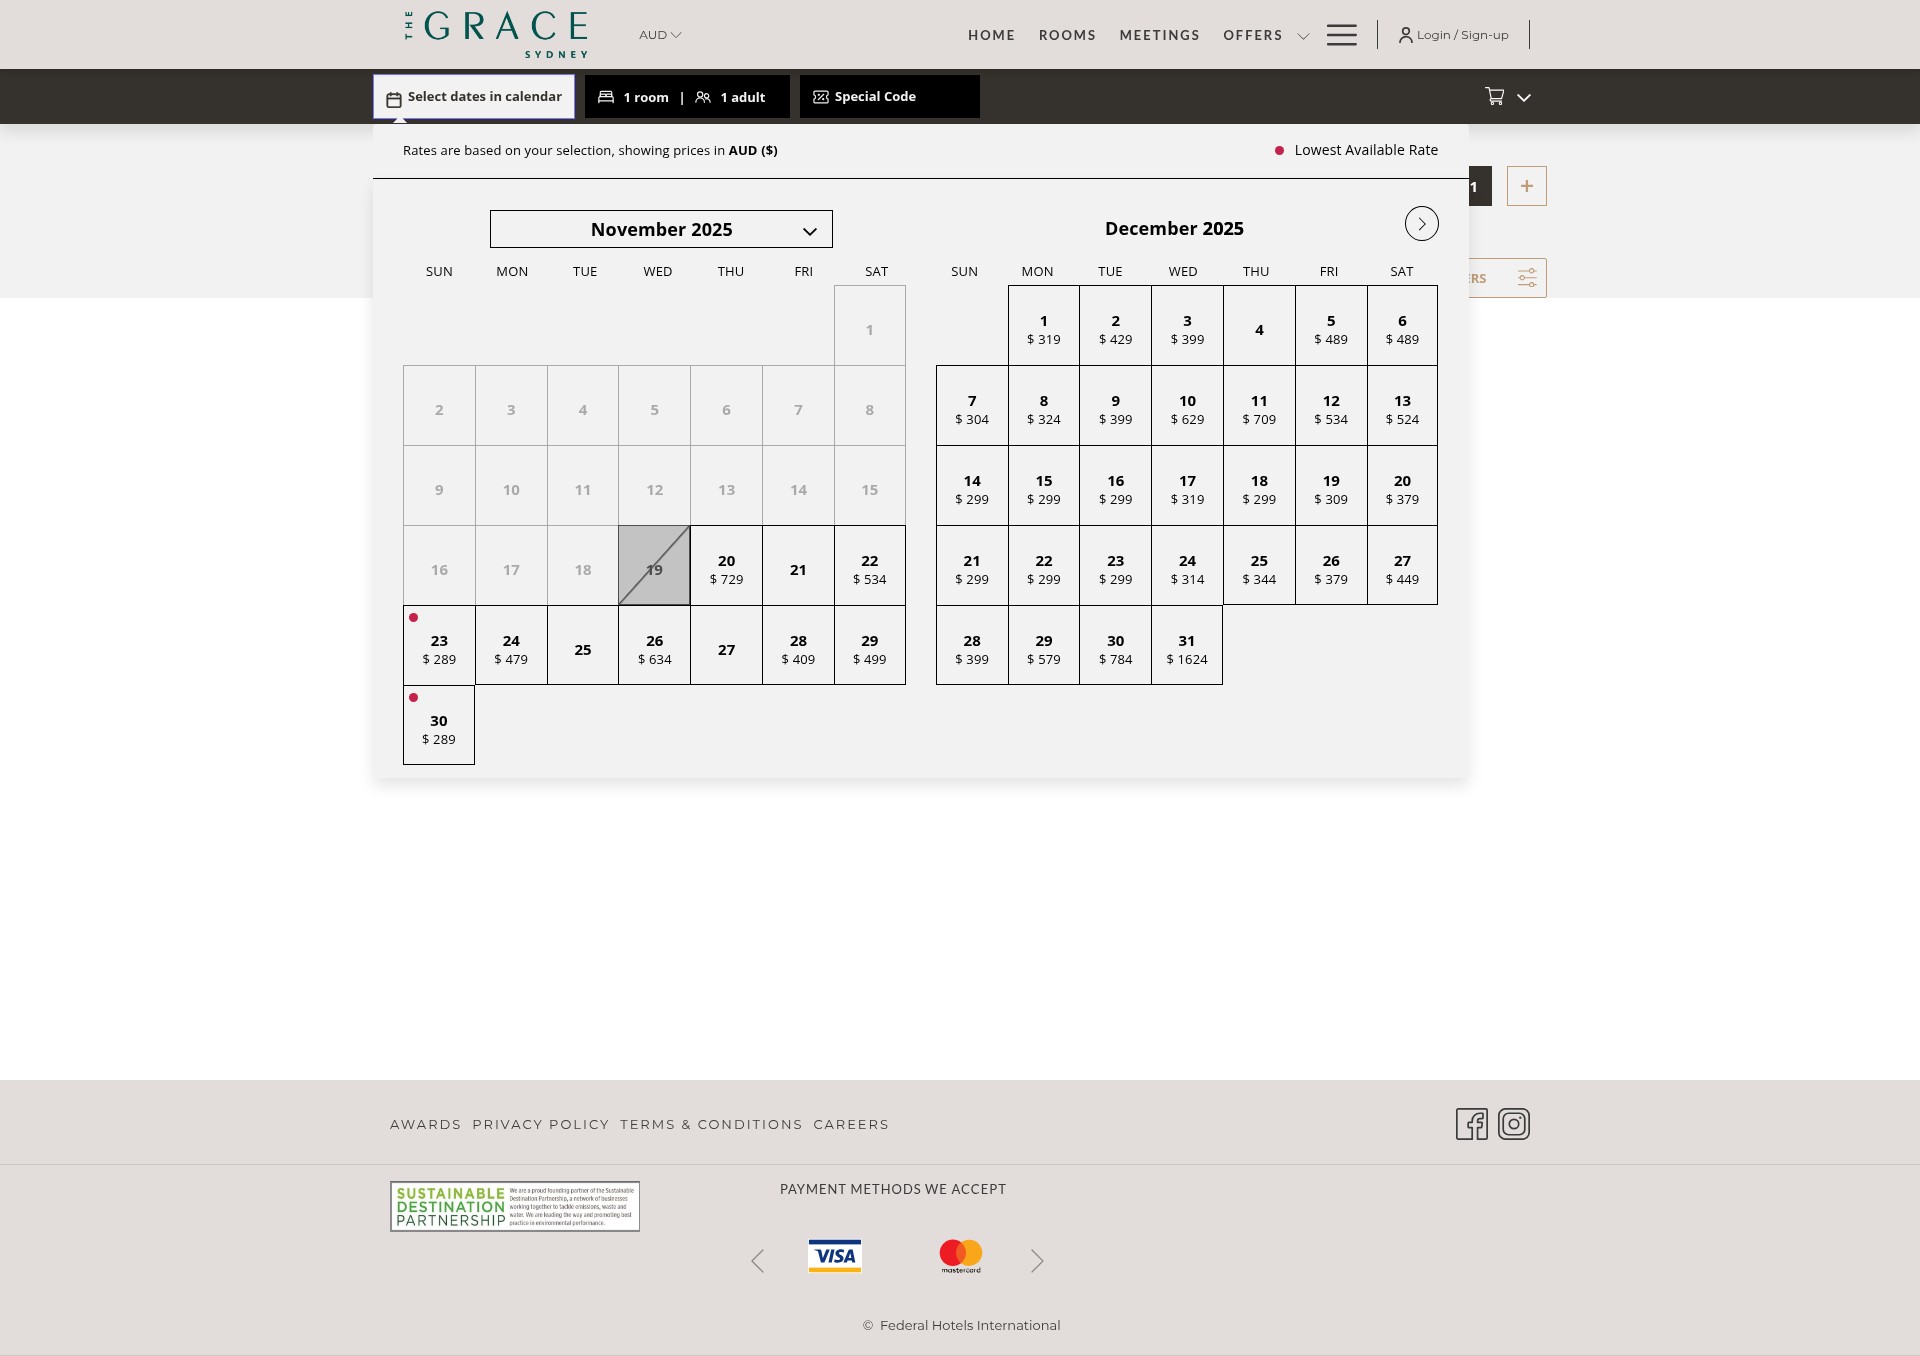The image size is (1920, 1356).
Task: Select December 19 at $309
Action: pyautogui.click(x=1331, y=485)
